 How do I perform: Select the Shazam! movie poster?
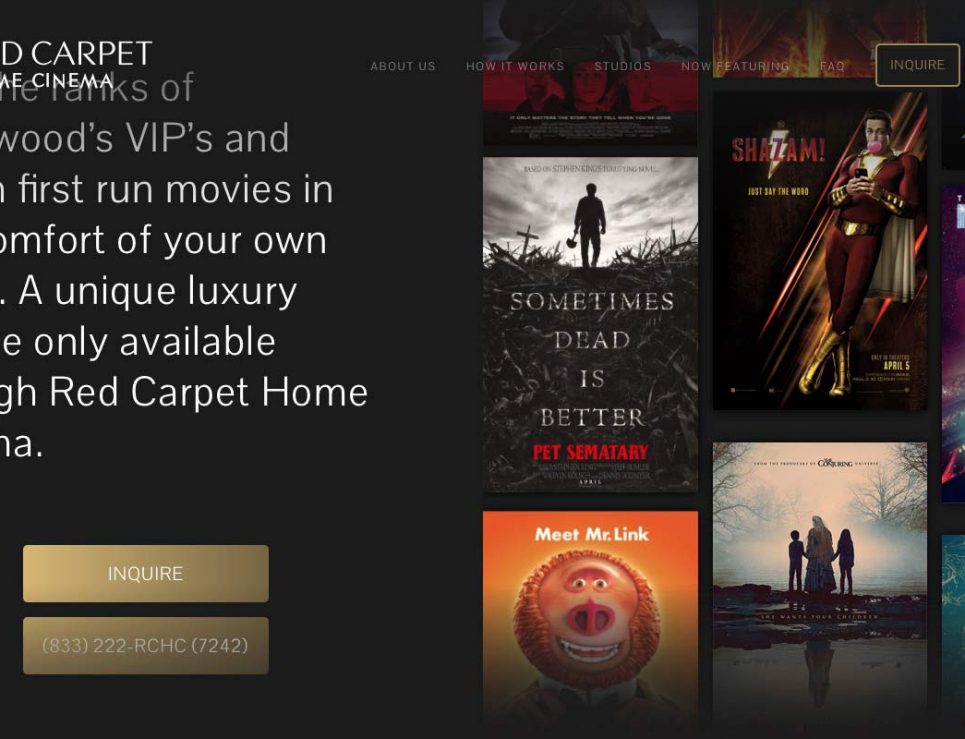(x=820, y=251)
